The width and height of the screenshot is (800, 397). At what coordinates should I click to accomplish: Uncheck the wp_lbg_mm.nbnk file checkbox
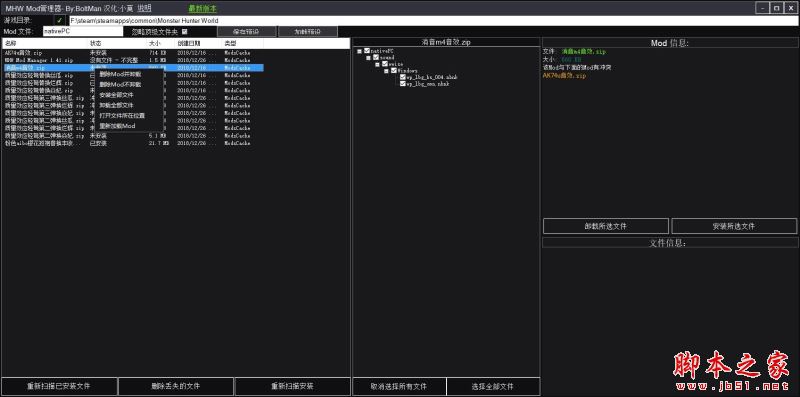(403, 84)
